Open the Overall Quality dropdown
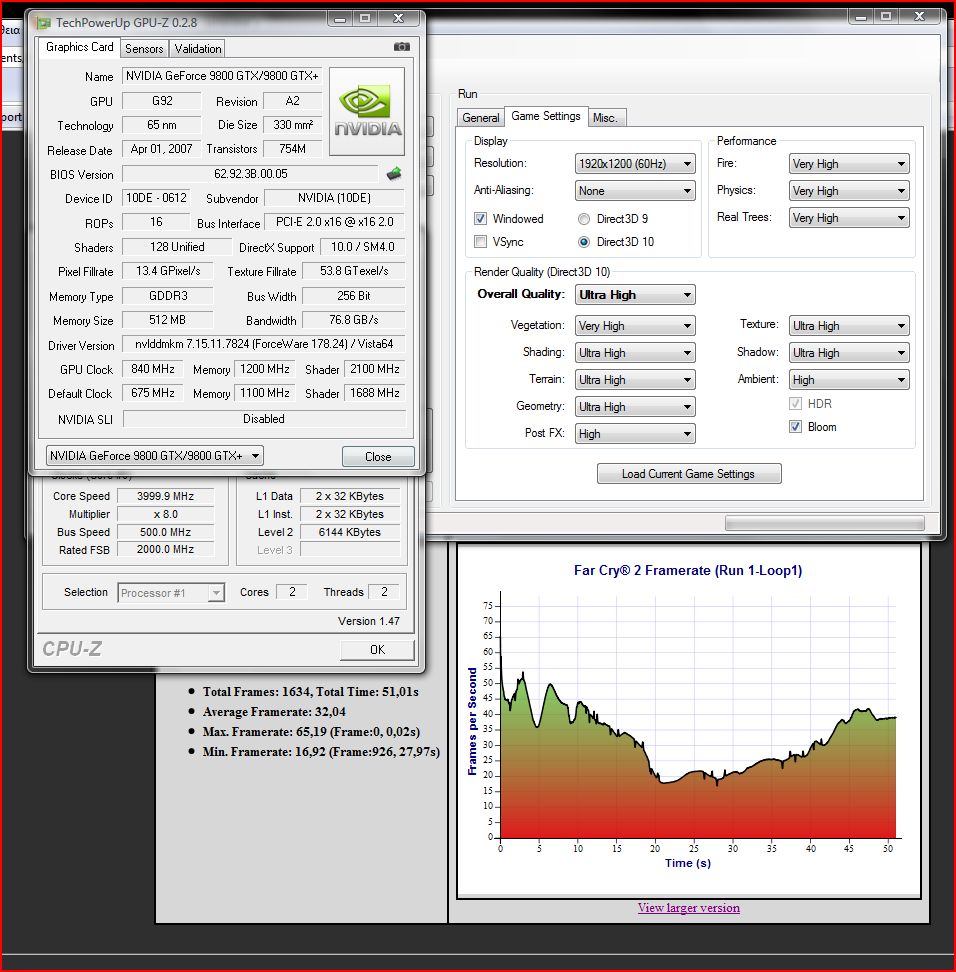The width and height of the screenshot is (956, 972). 635,294
